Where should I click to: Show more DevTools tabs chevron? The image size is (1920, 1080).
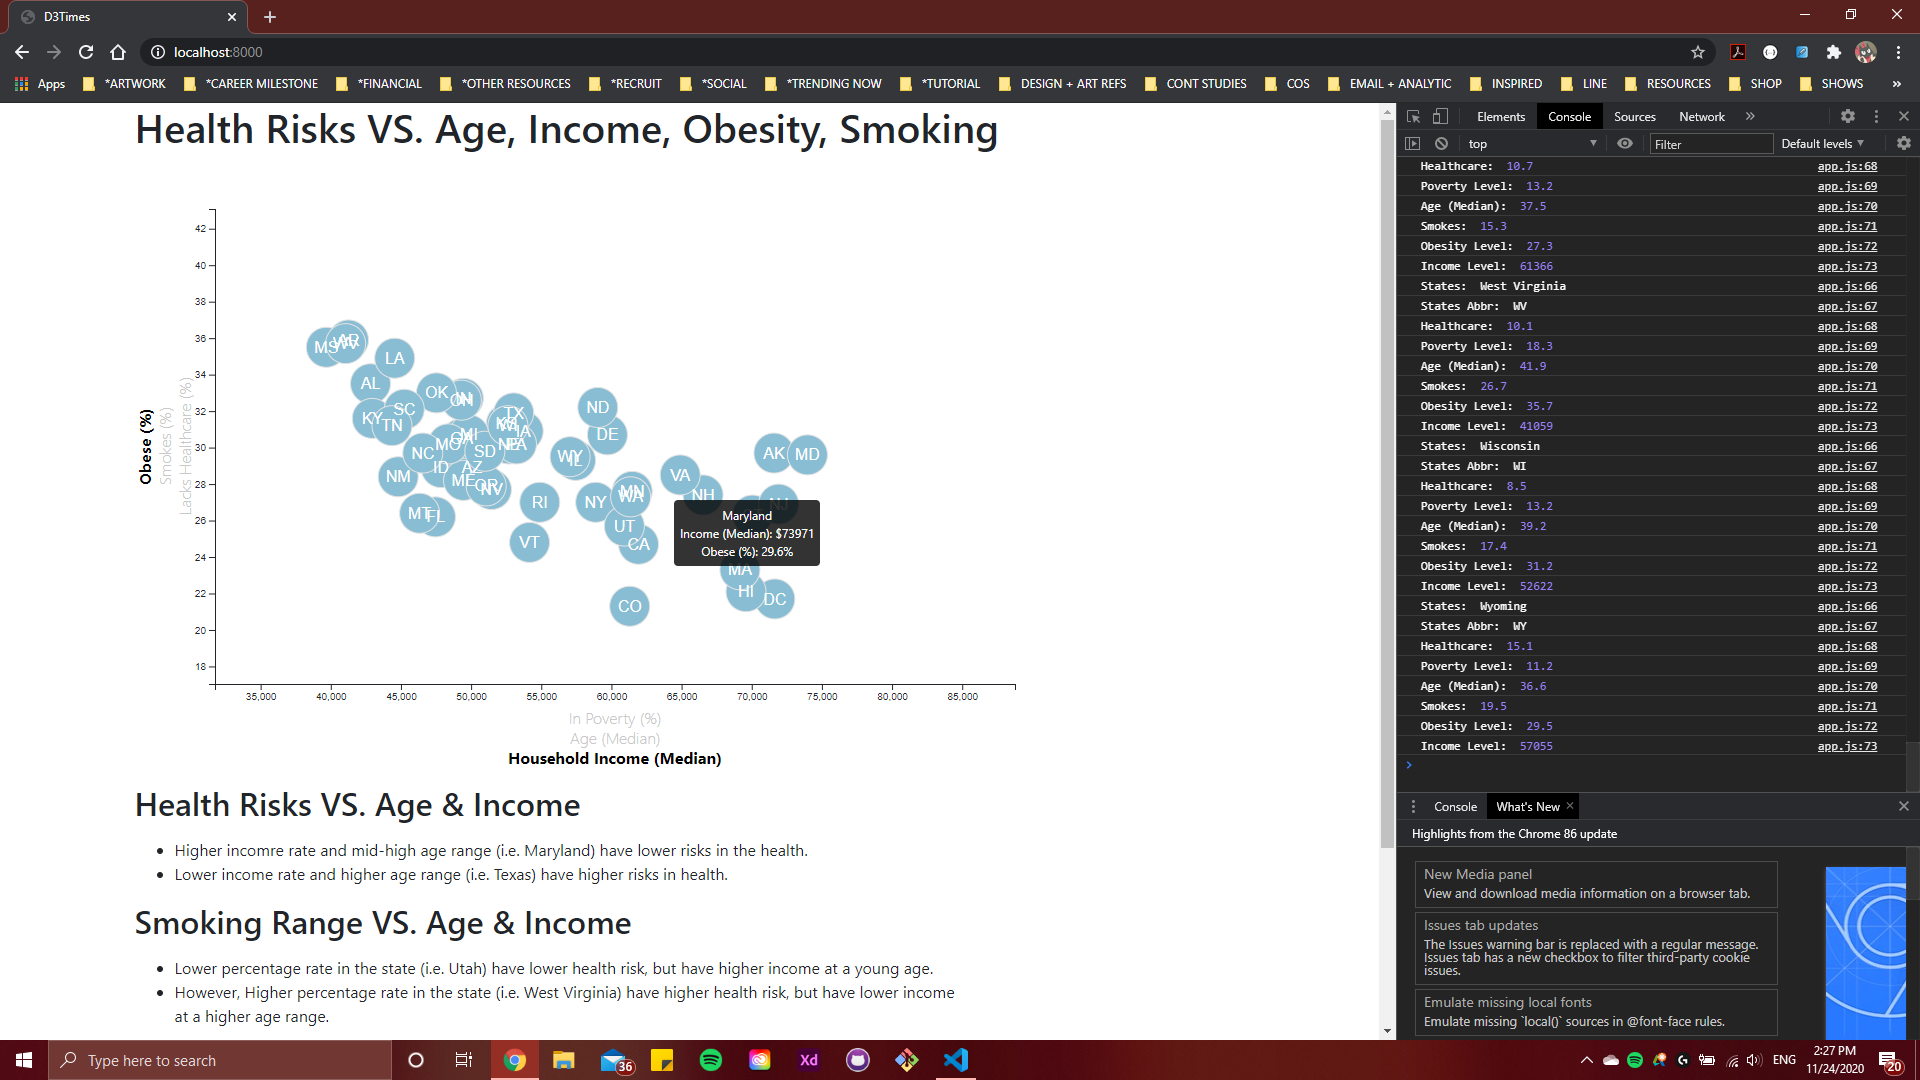(1750, 117)
